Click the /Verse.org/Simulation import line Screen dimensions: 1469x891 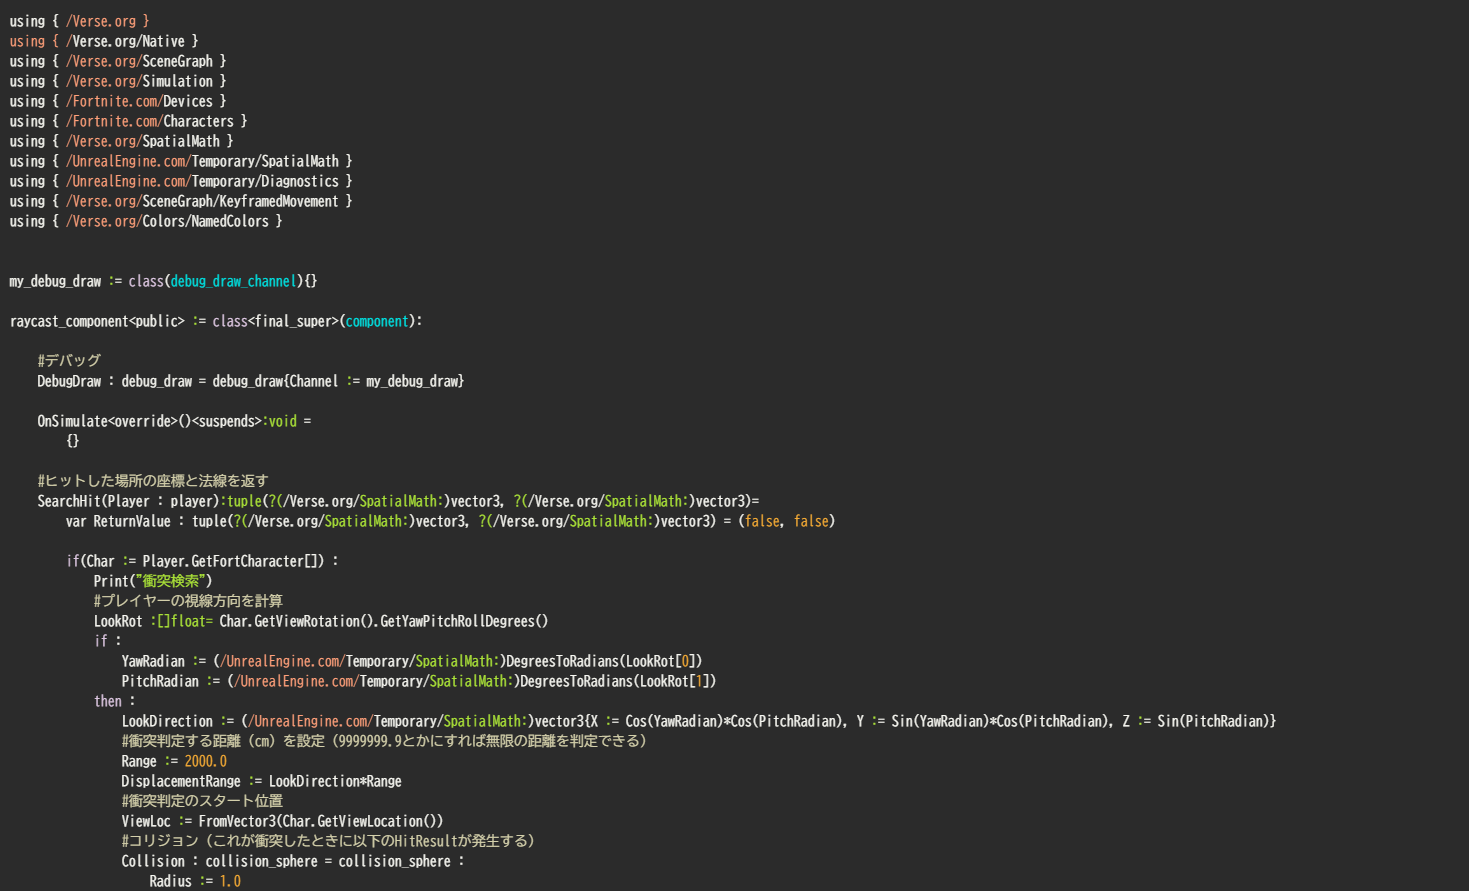118,81
